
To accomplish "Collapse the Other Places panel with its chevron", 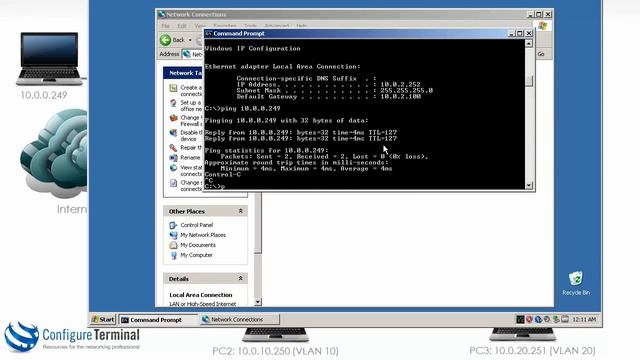I will 240,211.
